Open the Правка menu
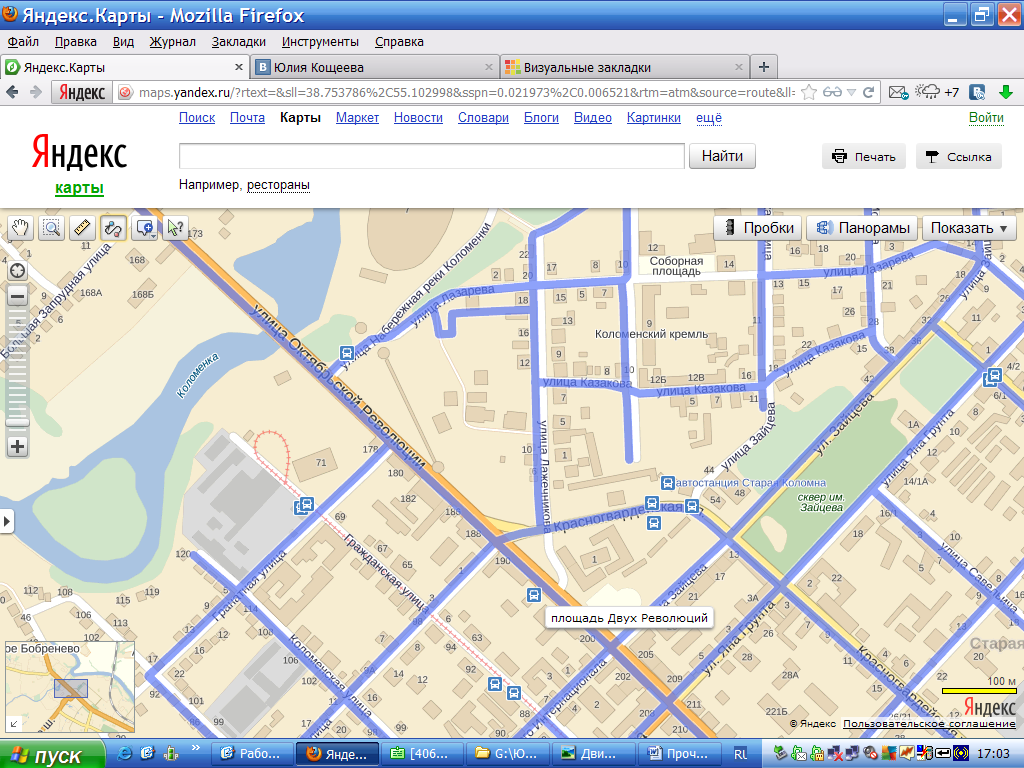Image resolution: width=1024 pixels, height=768 pixels. coord(76,42)
